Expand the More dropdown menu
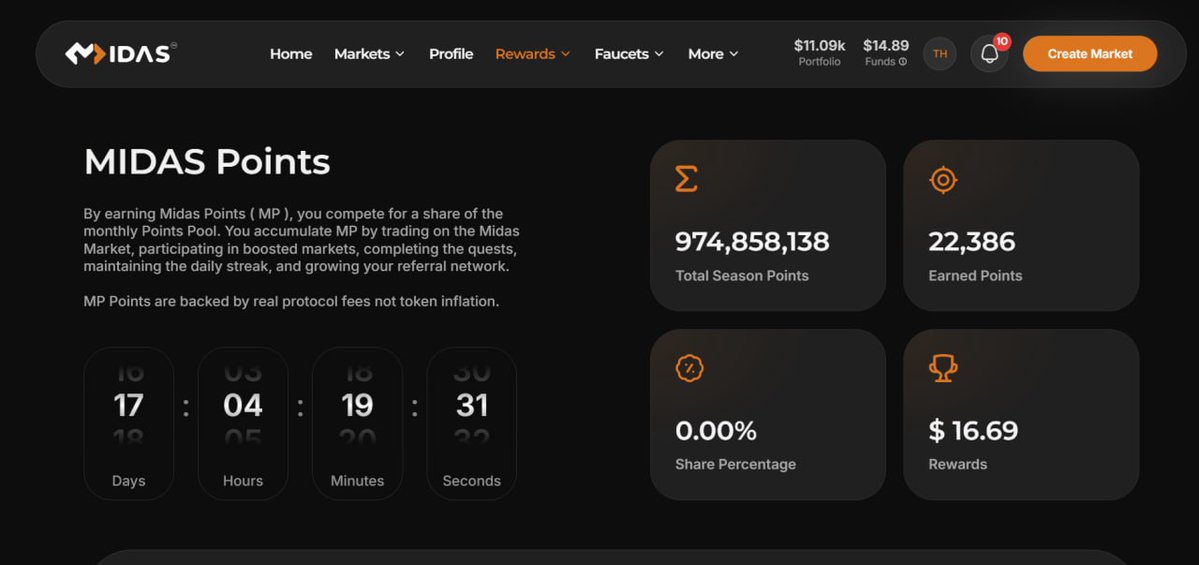 pyautogui.click(x=713, y=54)
